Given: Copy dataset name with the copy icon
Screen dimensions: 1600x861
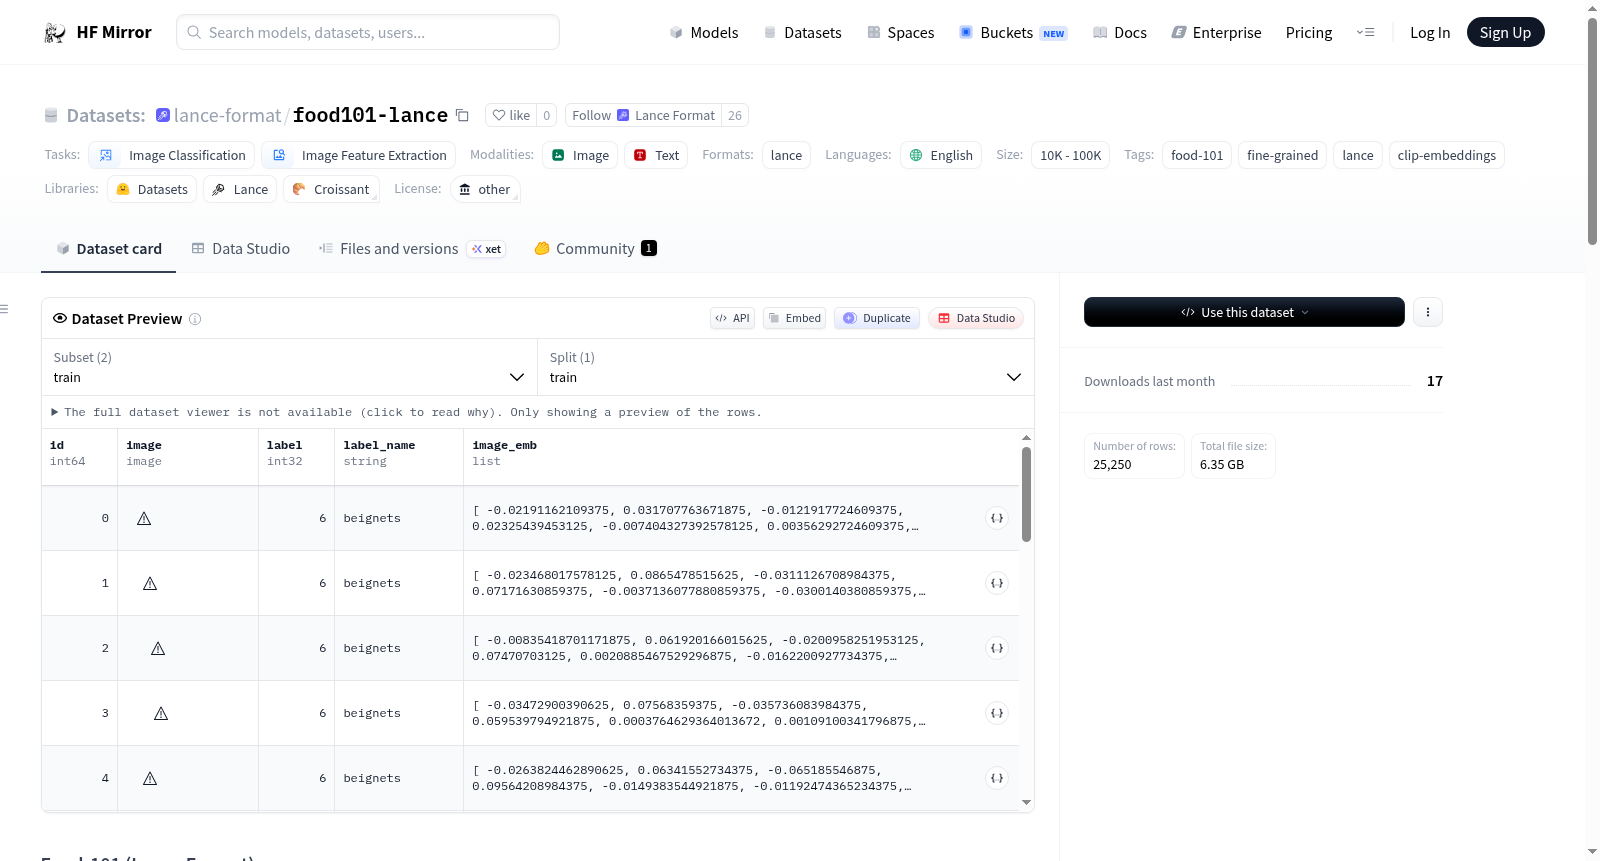Looking at the screenshot, I should pos(462,115).
